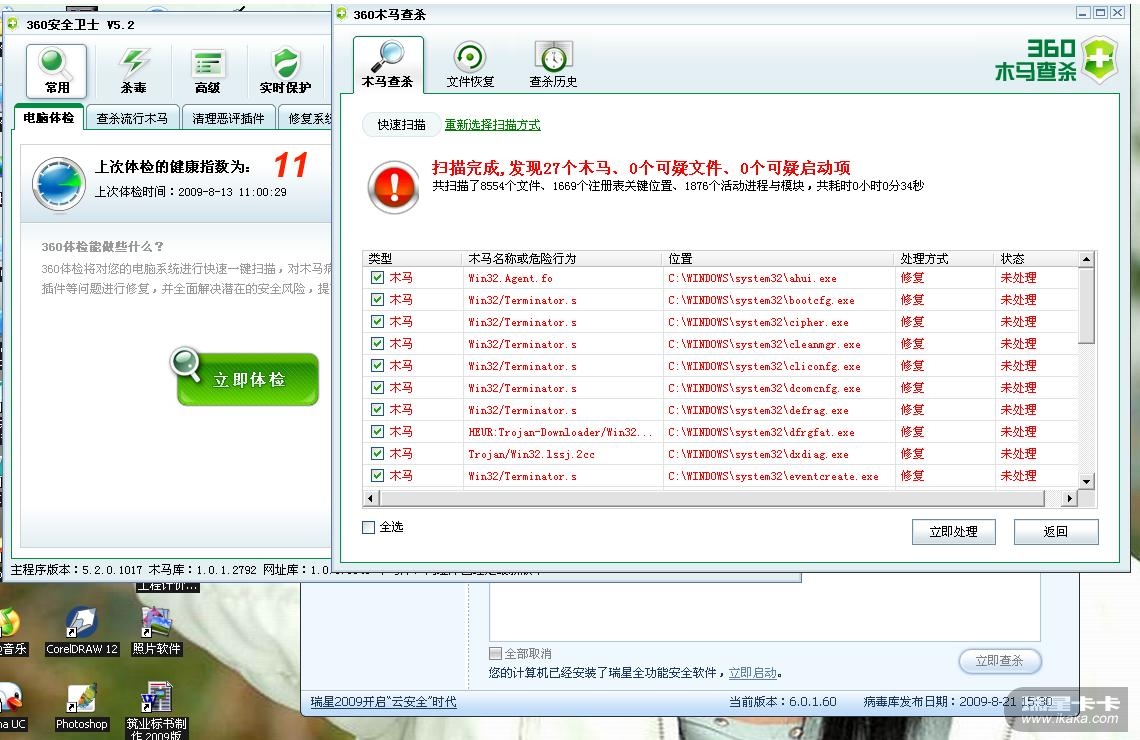Open the CorelDRAW 12 desktop shortcut
The image size is (1140, 740).
81,631
